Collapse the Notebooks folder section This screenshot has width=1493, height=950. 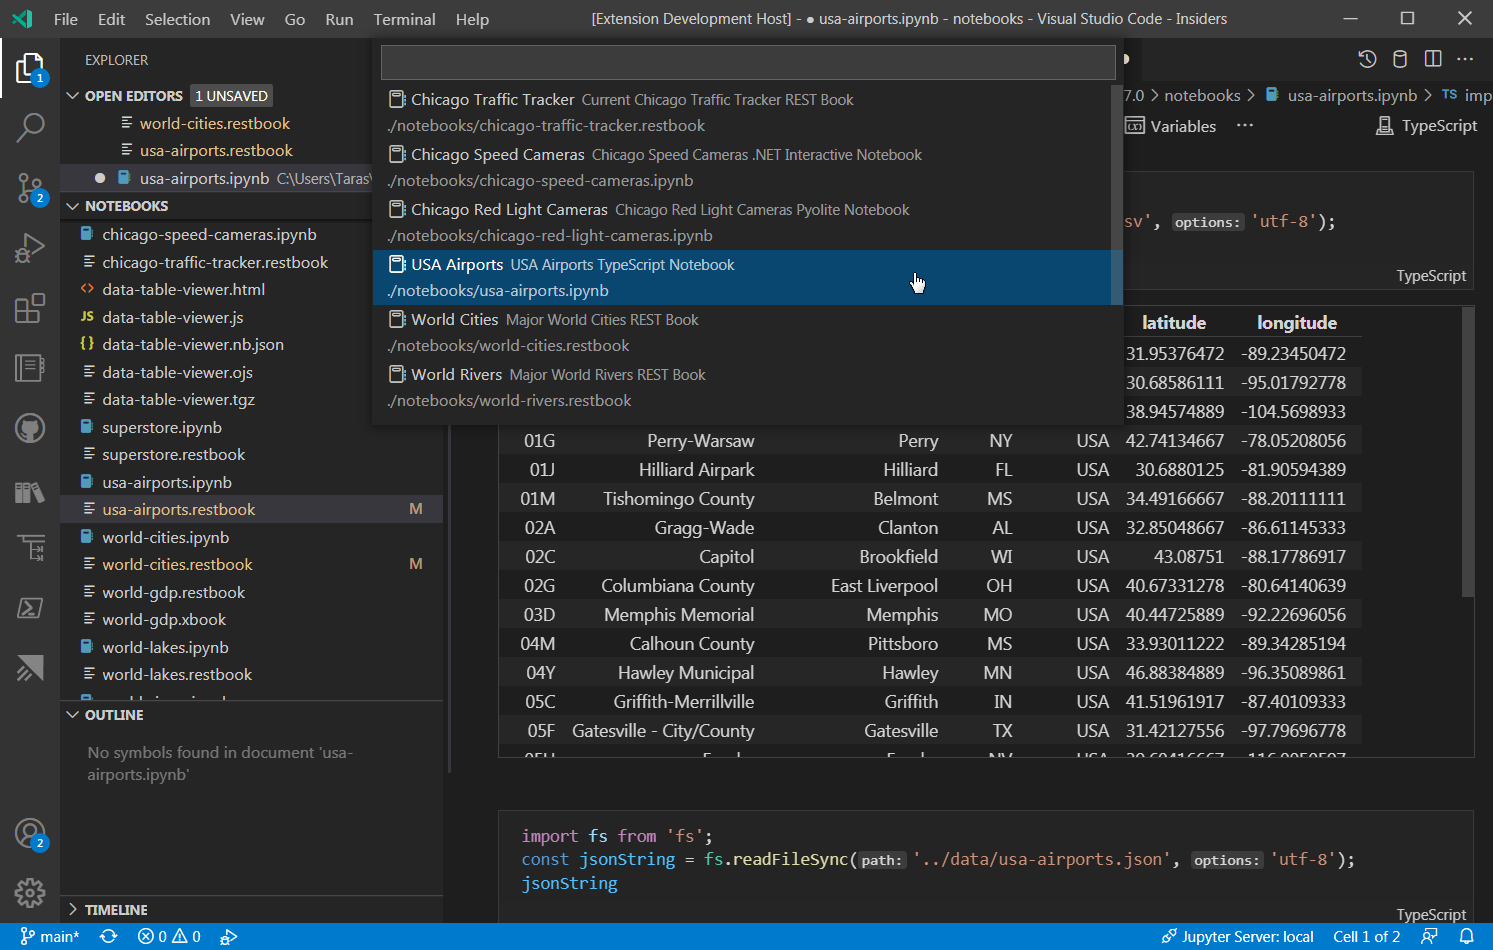click(72, 206)
